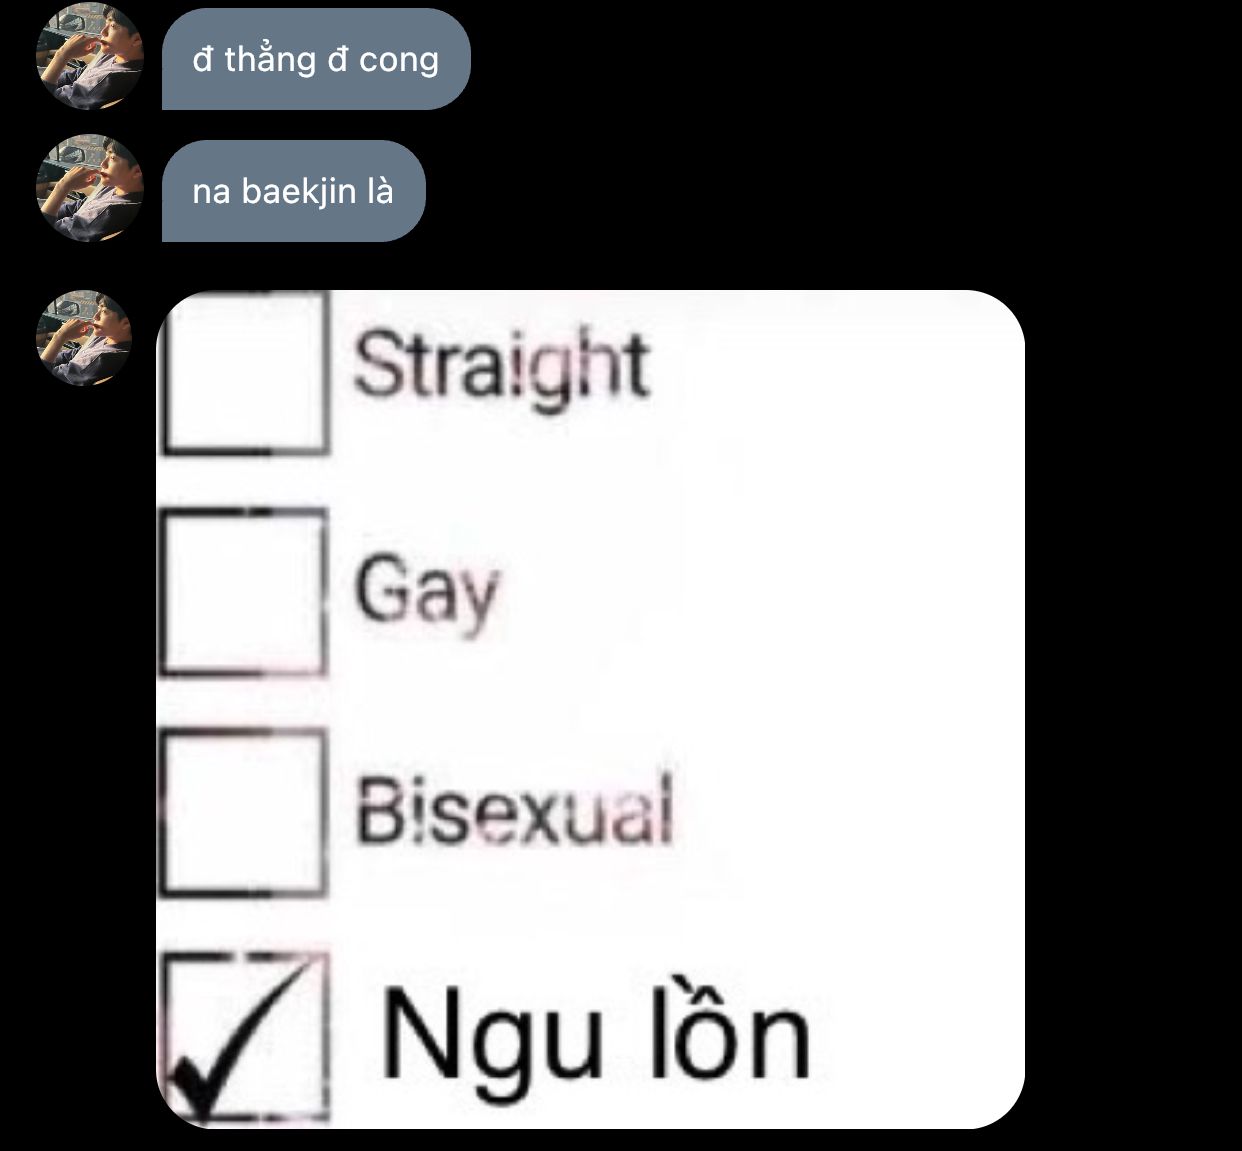Viewport: 1242px width, 1151px height.
Task: Click the "Gay" label in the image
Action: [426, 591]
